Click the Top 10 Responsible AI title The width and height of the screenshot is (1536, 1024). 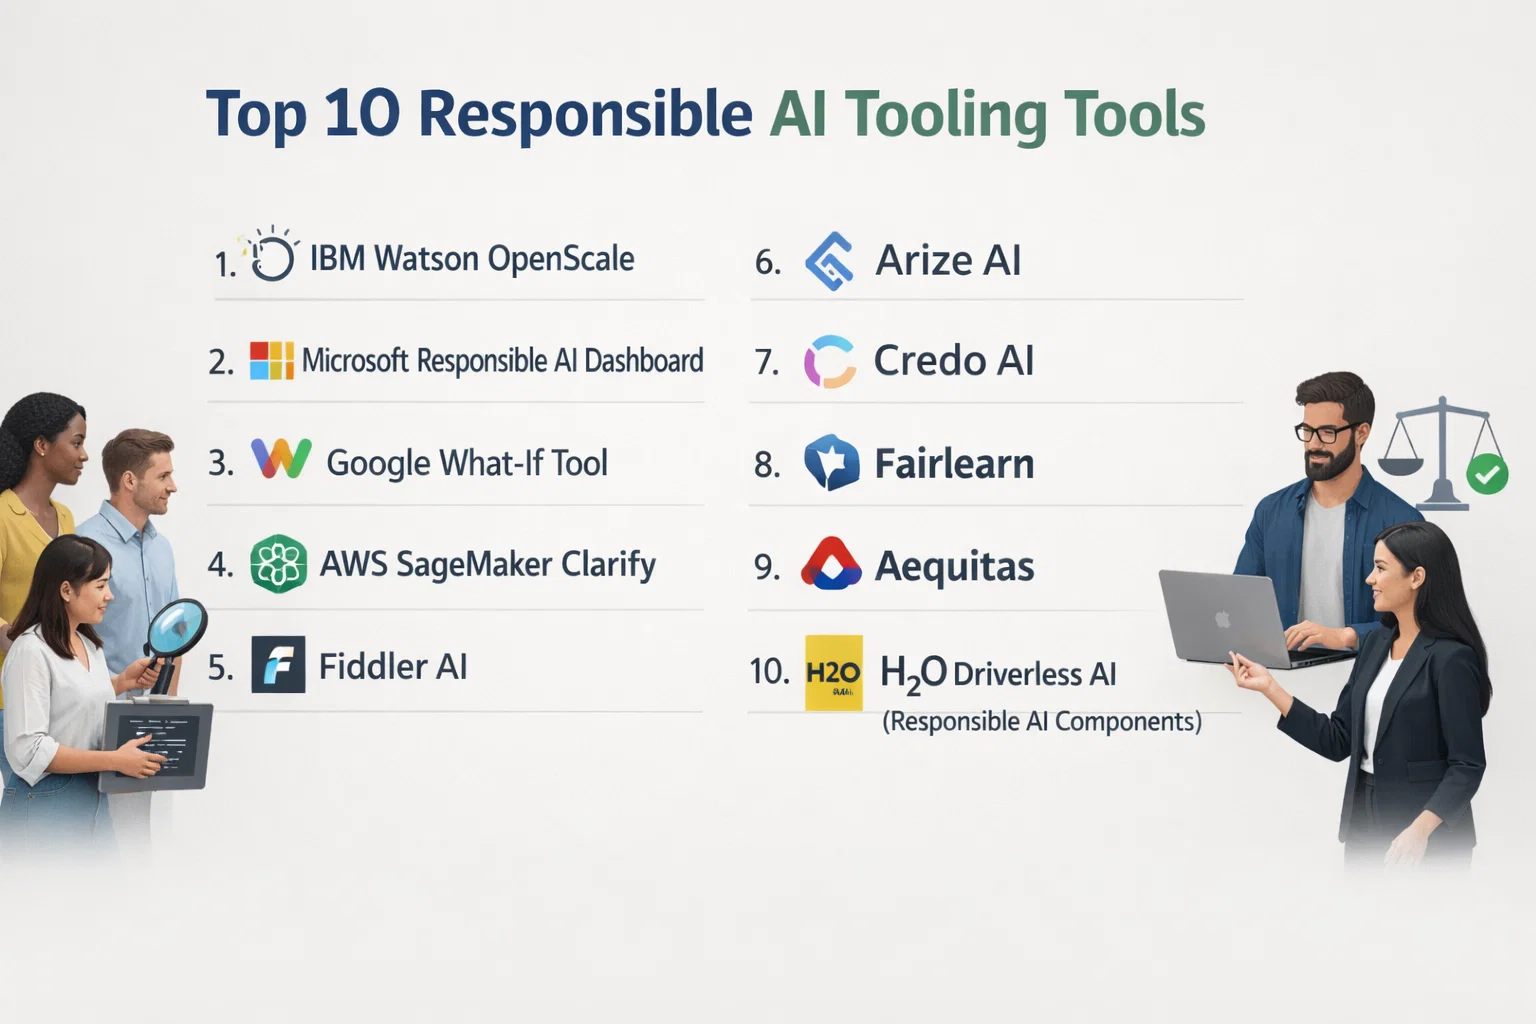click(705, 114)
